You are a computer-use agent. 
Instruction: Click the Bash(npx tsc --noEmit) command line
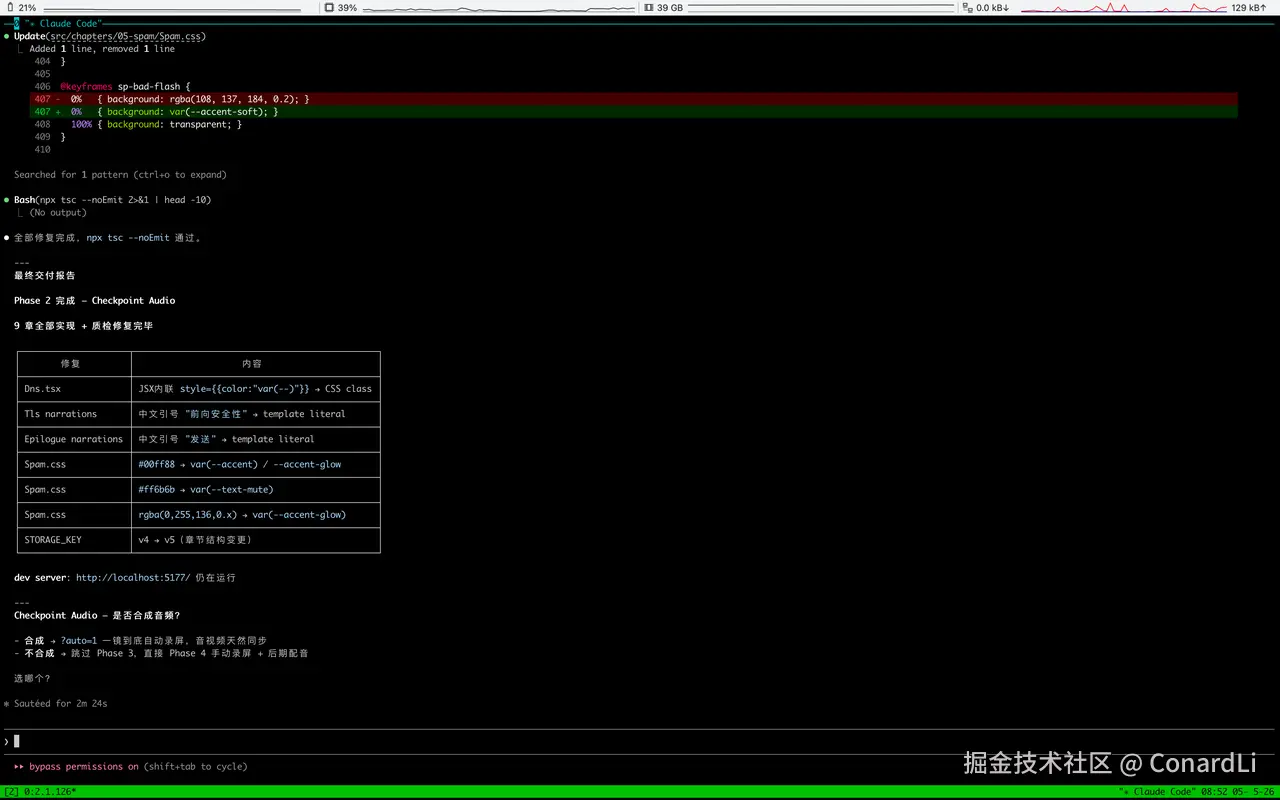[x=112, y=200]
